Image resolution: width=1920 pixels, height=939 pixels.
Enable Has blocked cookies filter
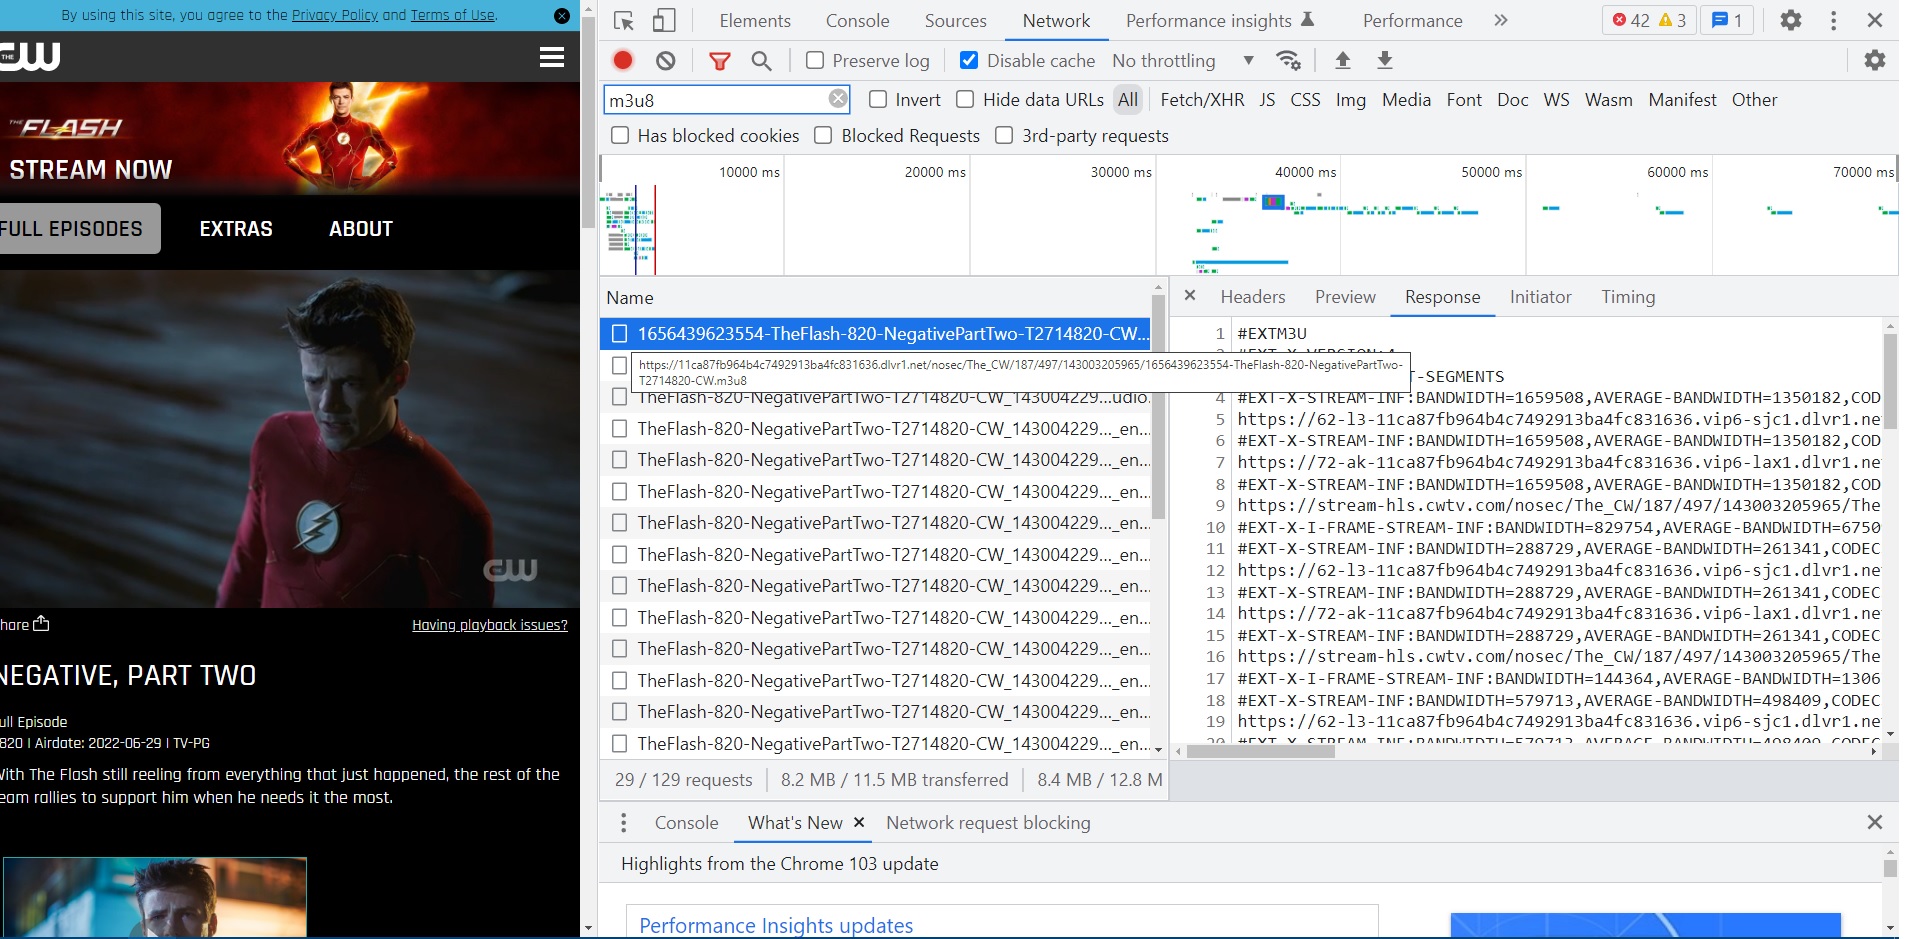point(620,135)
